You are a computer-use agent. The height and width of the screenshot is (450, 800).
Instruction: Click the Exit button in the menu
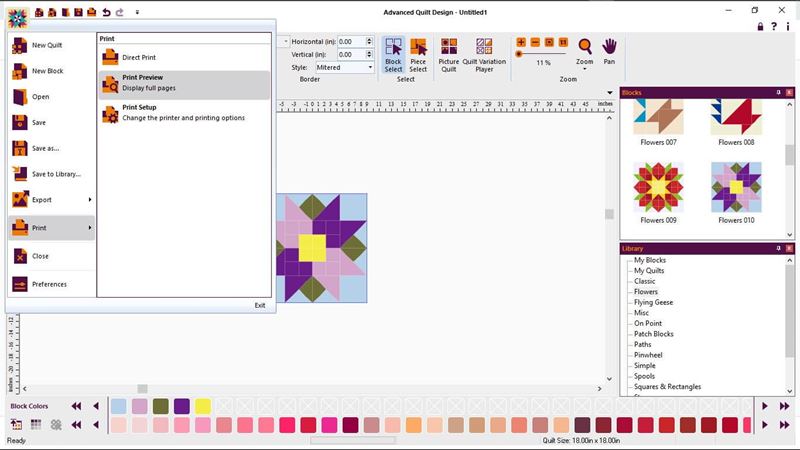[260, 305]
